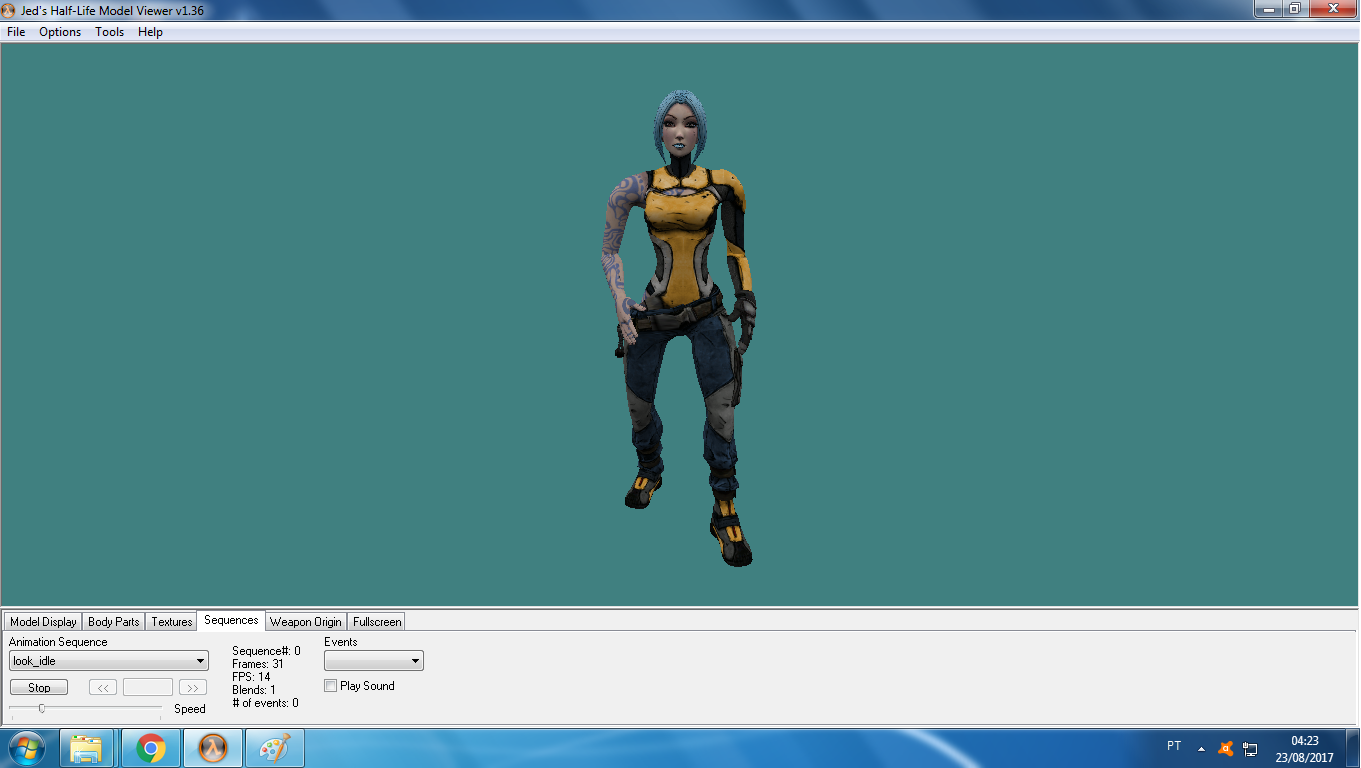This screenshot has width=1361, height=768.
Task: Select the Half-Life Model Viewer taskbar icon
Action: (x=213, y=748)
